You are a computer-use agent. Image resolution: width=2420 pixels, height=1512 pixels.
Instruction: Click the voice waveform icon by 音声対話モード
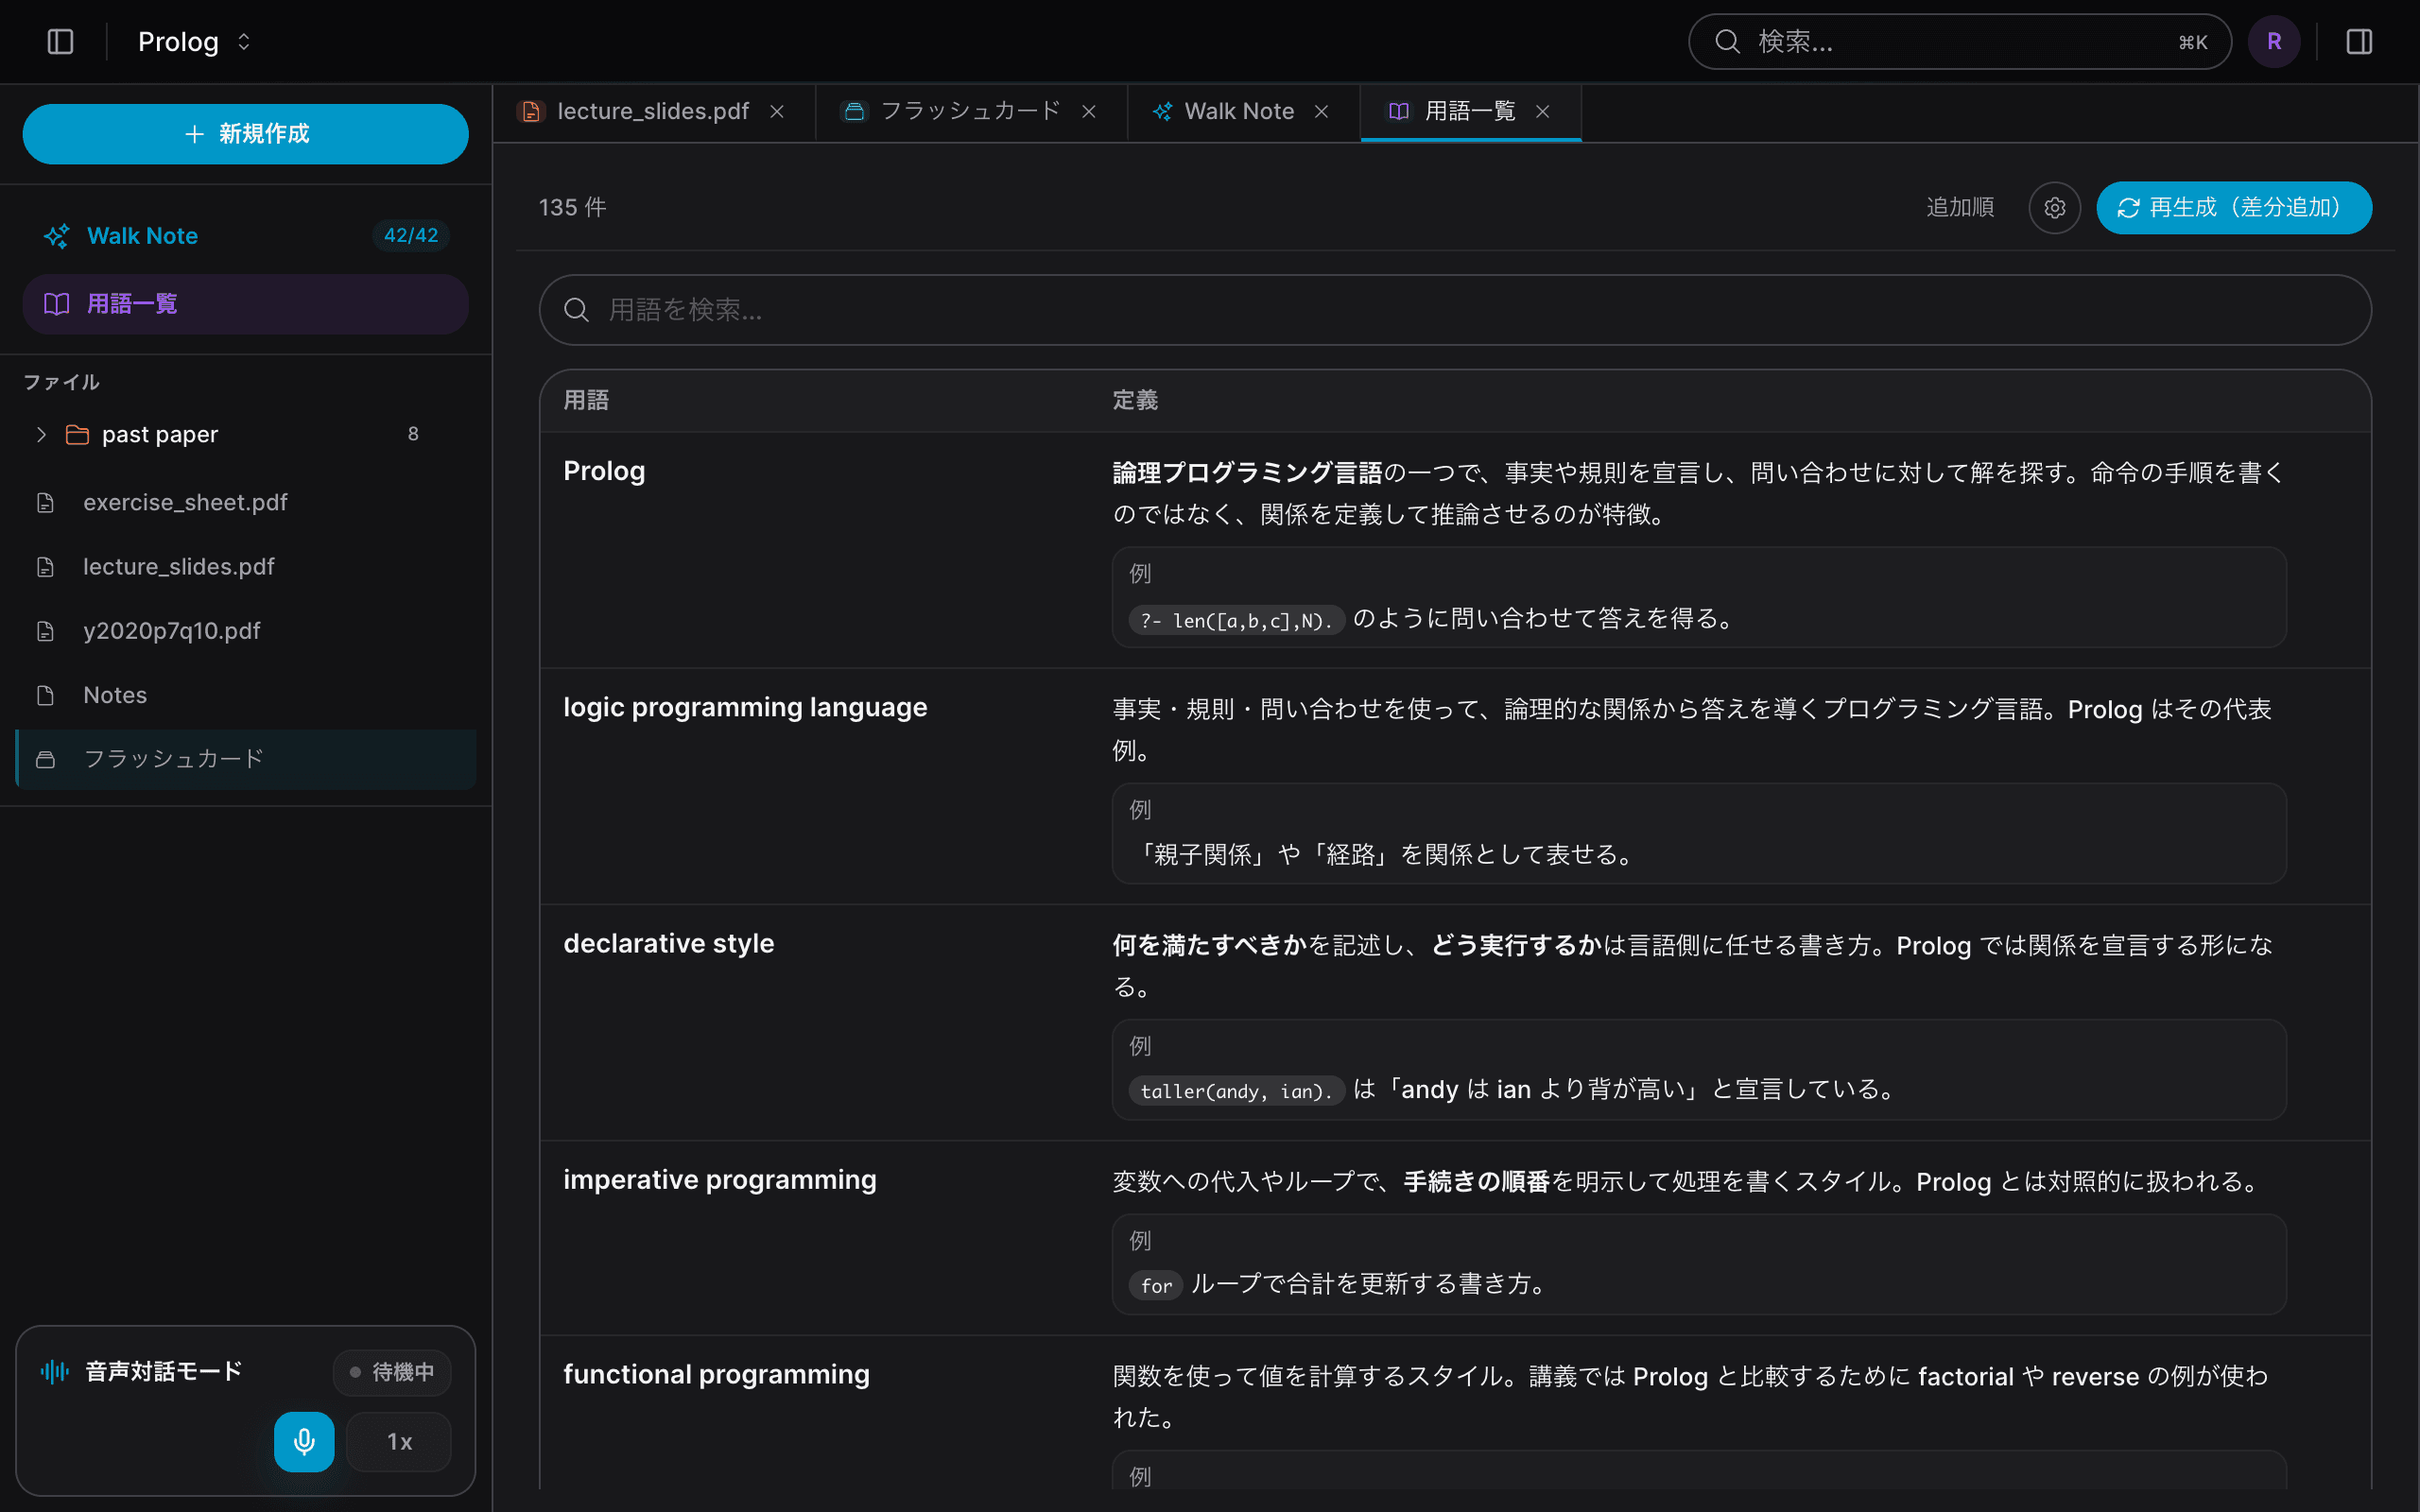coord(55,1371)
